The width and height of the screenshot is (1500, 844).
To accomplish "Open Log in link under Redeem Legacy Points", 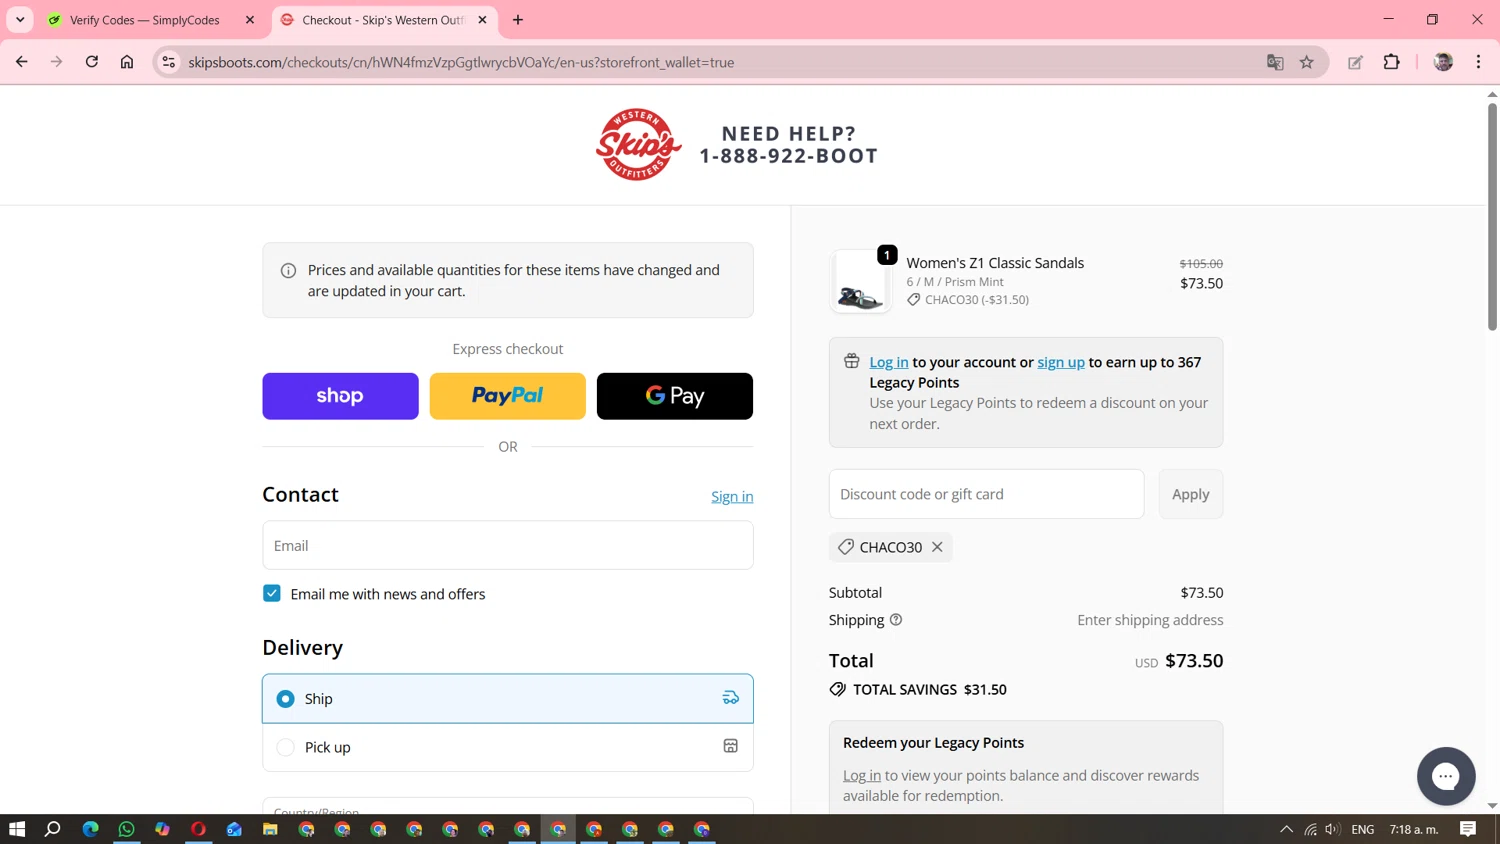I will click(862, 776).
